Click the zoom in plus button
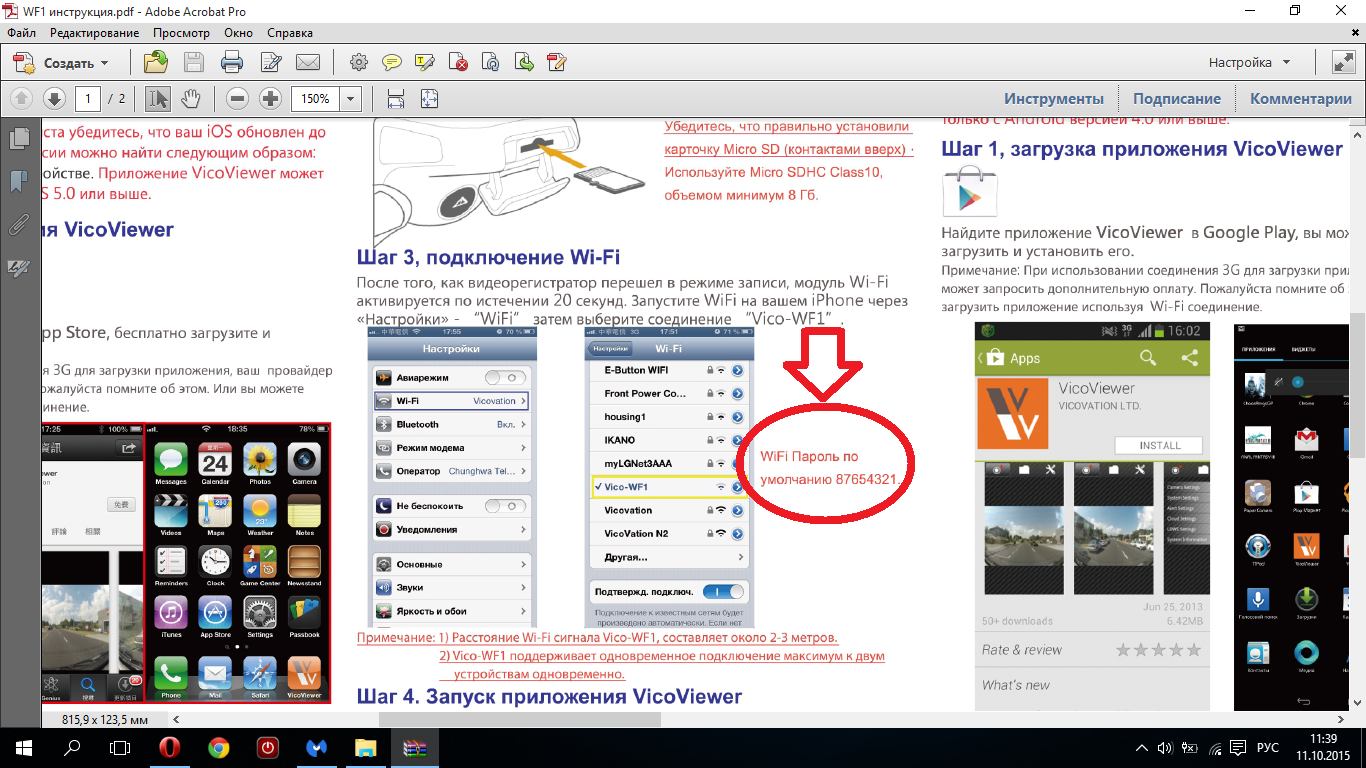The width and height of the screenshot is (1366, 768). tap(270, 99)
